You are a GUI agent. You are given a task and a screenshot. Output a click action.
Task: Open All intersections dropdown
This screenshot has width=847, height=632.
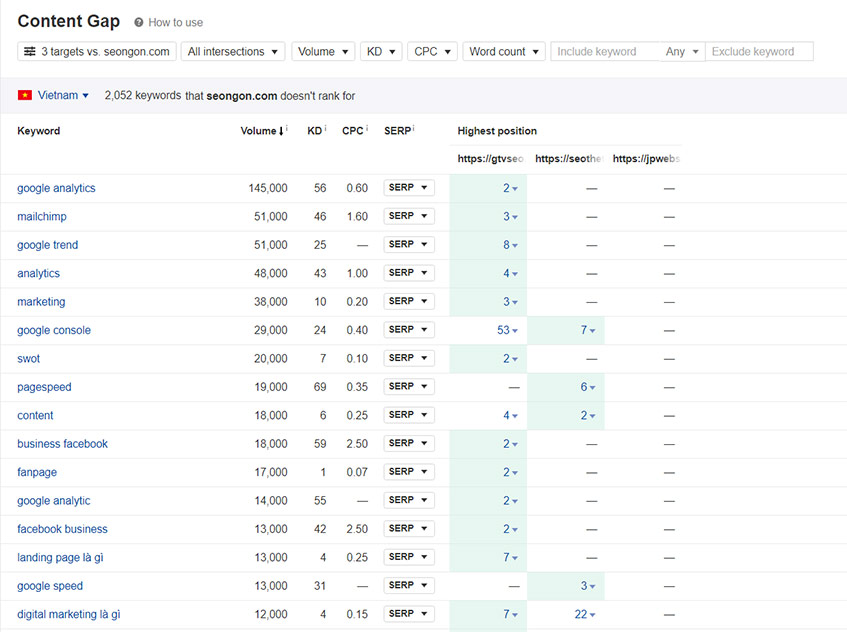click(x=233, y=52)
